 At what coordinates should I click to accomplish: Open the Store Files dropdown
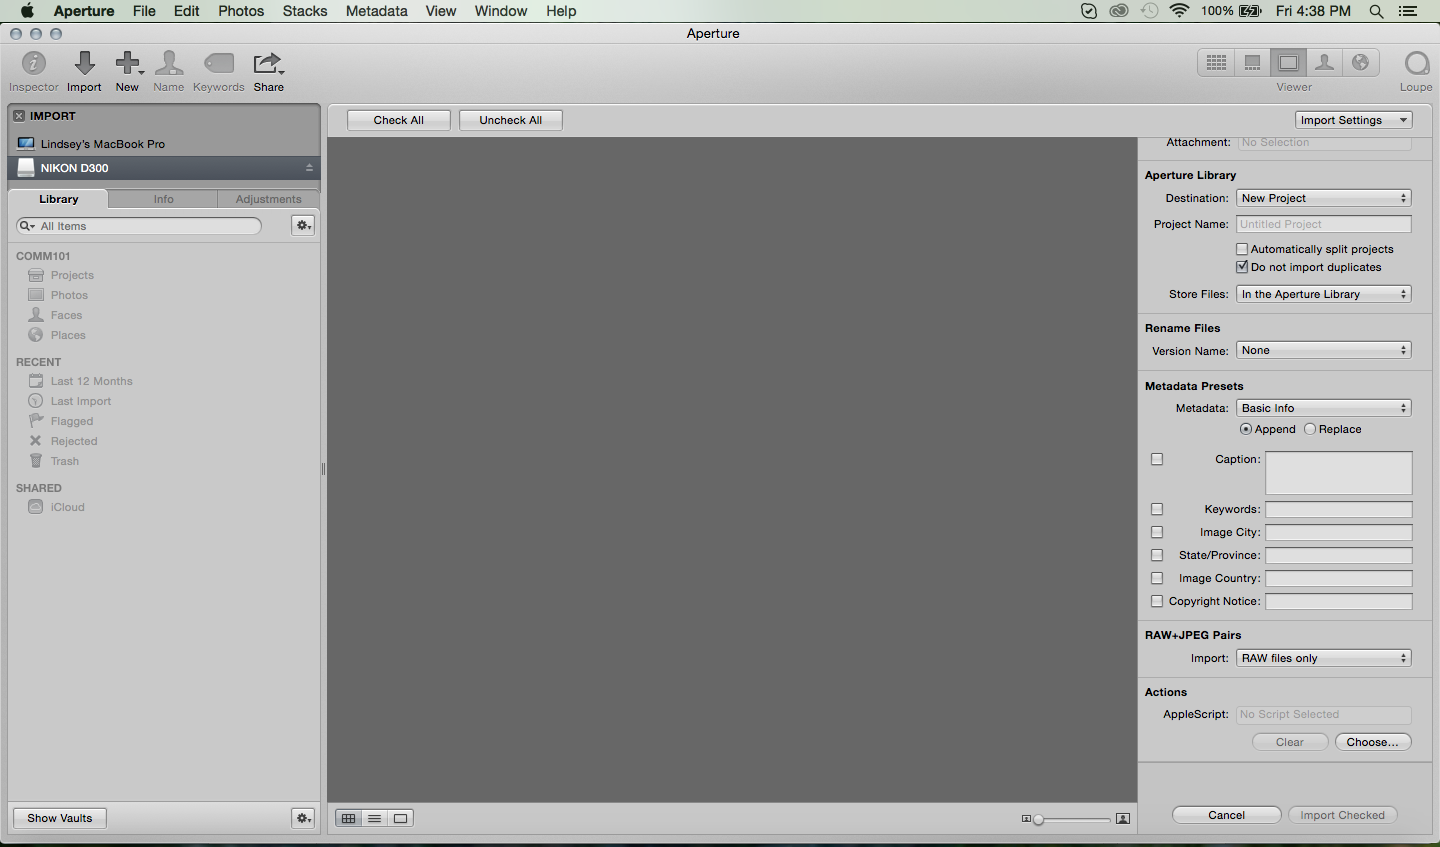1324,294
